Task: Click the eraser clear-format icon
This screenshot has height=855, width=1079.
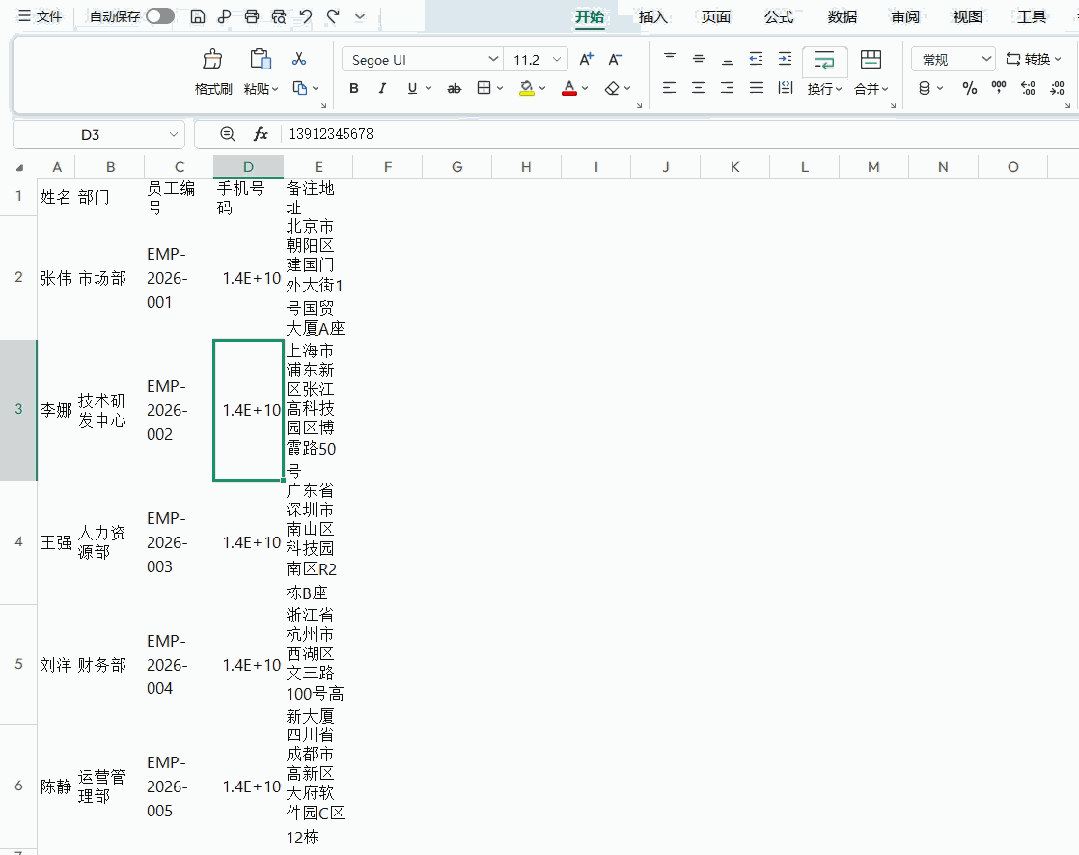Action: [x=612, y=88]
